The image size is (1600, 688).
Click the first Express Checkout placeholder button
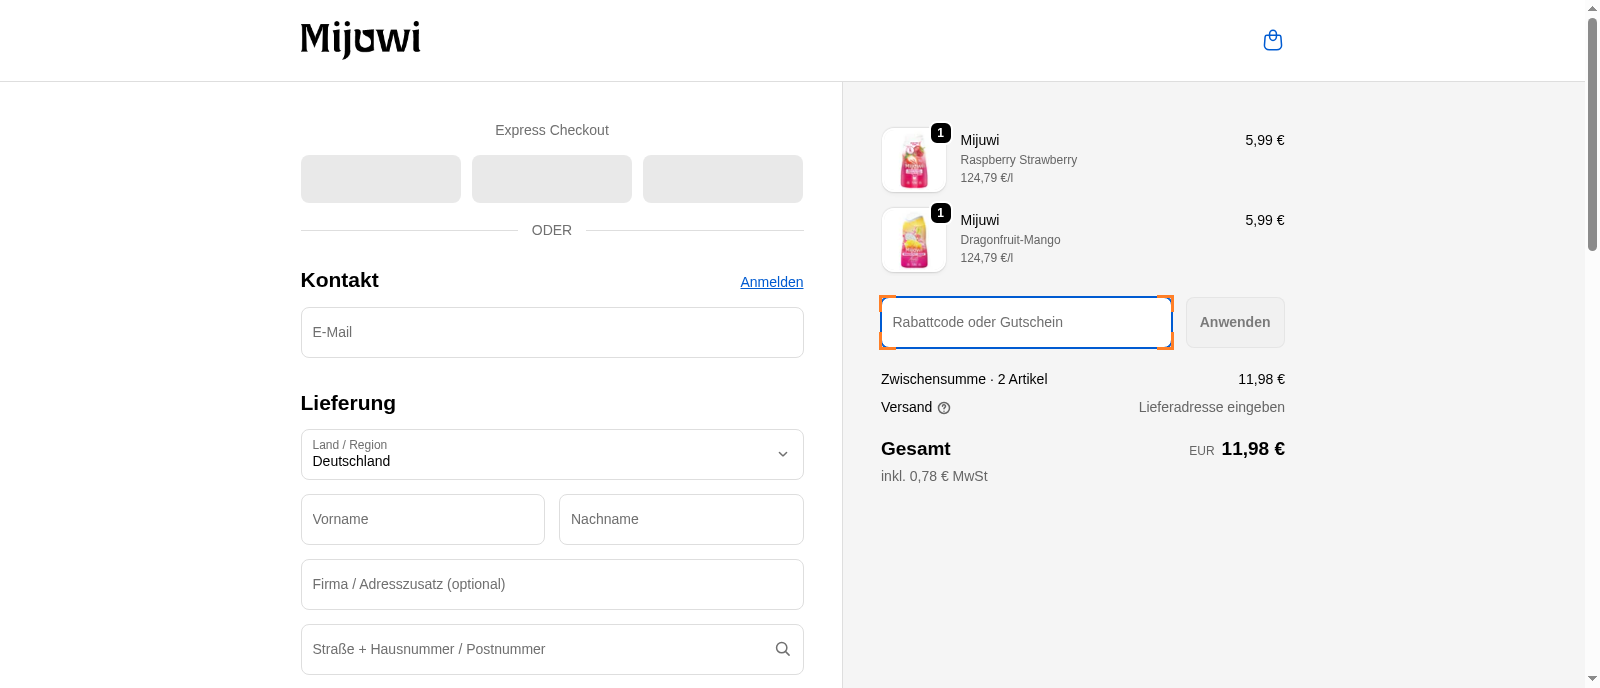(x=381, y=179)
